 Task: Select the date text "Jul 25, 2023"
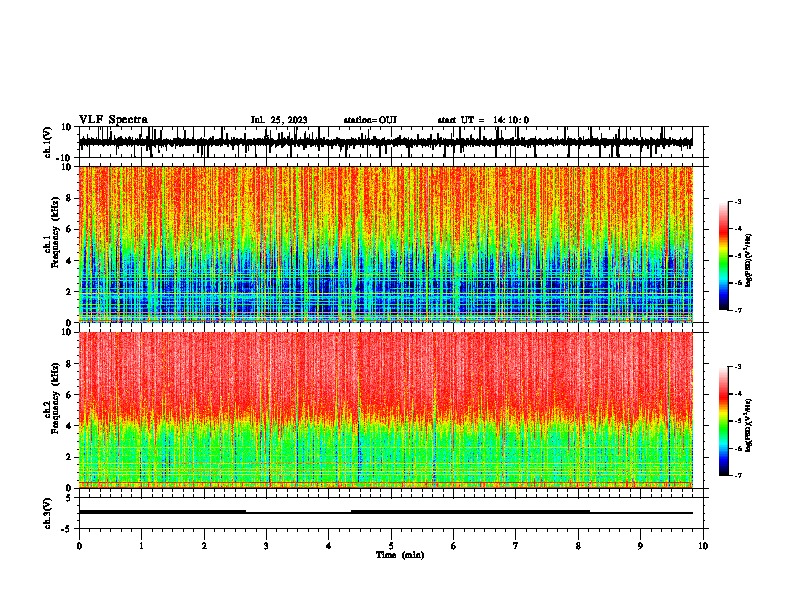coord(279,120)
